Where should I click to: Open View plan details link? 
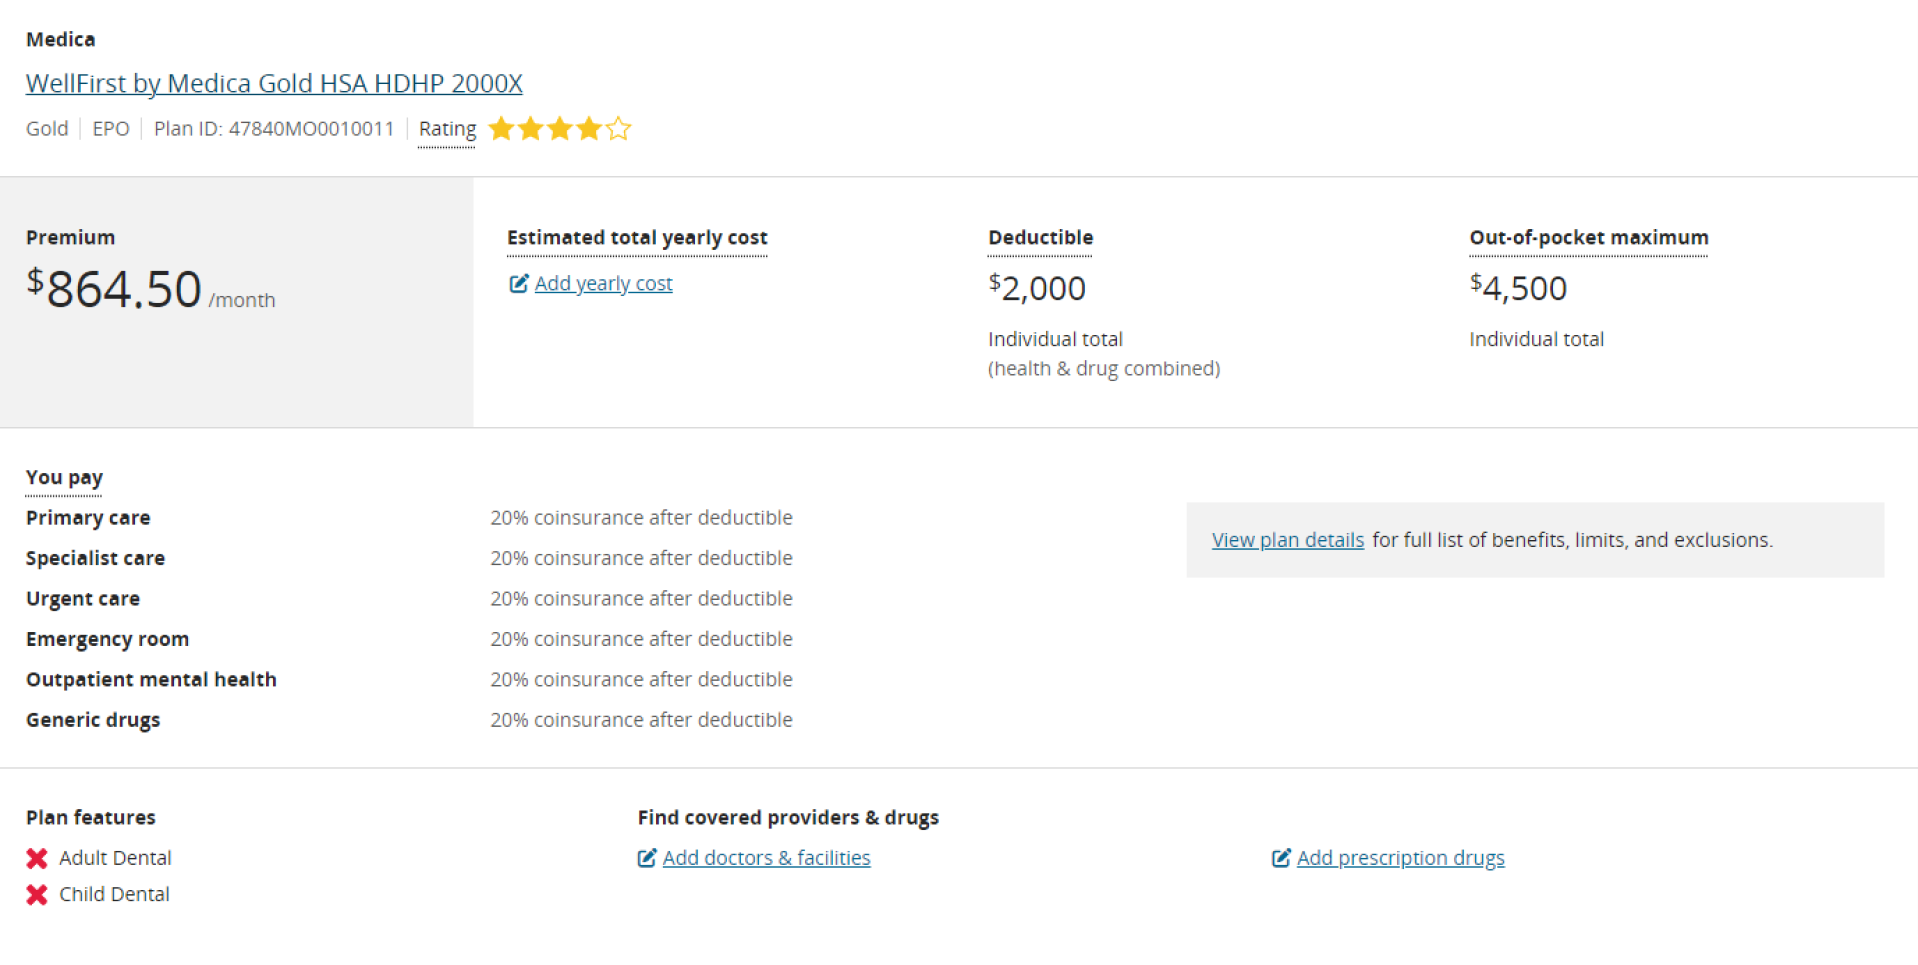point(1288,540)
